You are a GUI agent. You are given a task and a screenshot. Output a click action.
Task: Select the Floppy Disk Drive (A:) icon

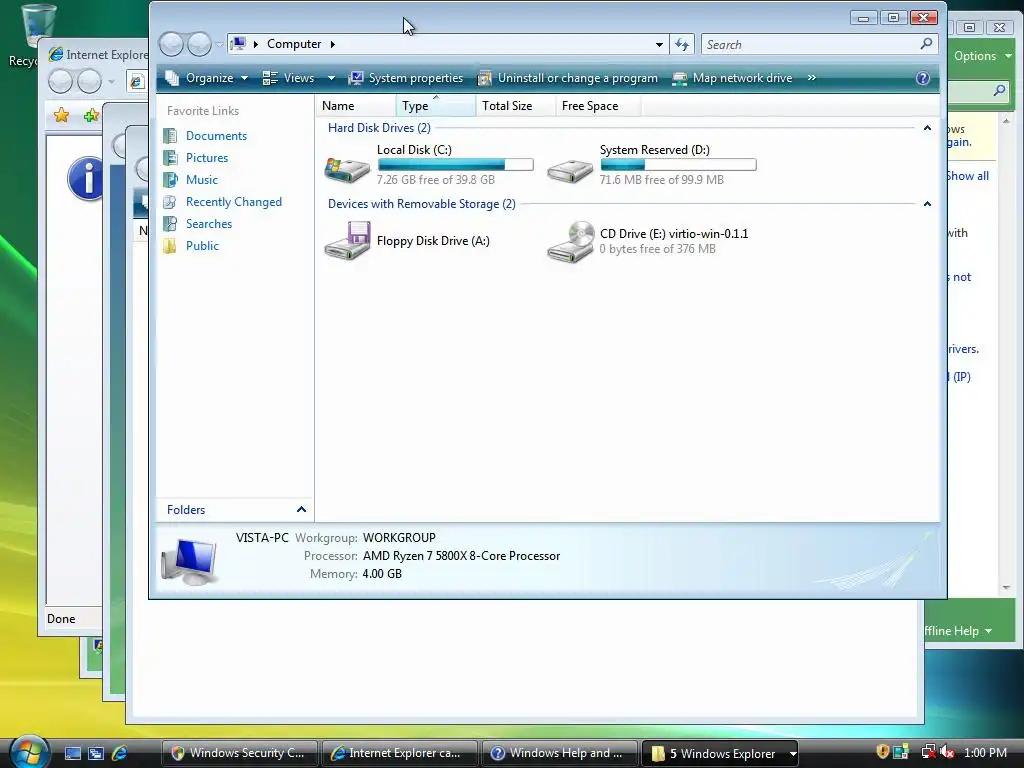[347, 240]
